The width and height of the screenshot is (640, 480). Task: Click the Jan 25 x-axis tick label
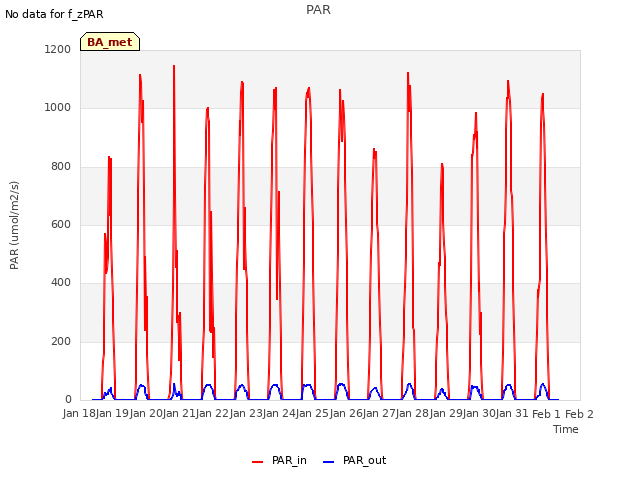tap(312, 414)
